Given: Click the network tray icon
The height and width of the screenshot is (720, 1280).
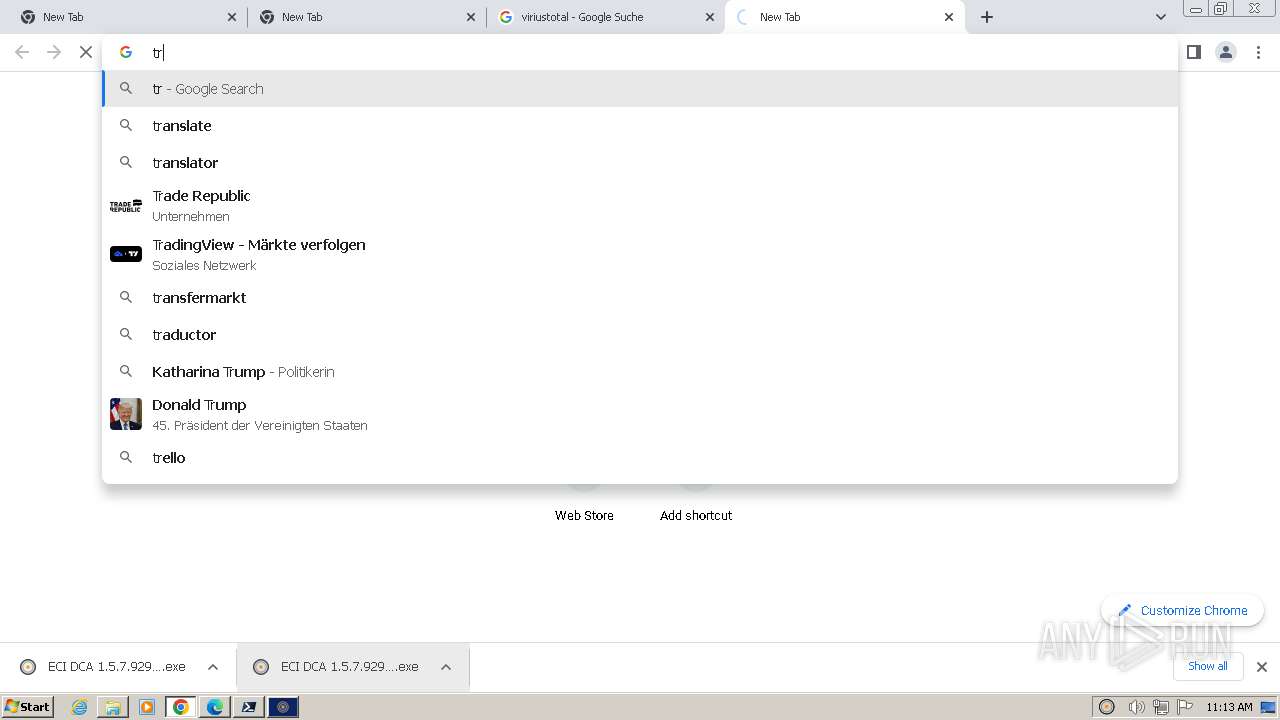Looking at the screenshot, I should coord(1161,707).
